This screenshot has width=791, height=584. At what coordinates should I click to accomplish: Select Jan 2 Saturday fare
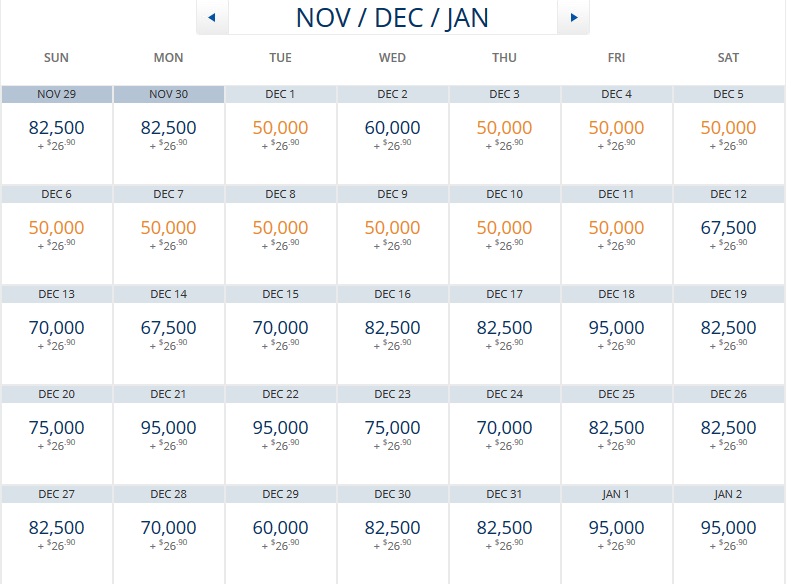point(729,528)
